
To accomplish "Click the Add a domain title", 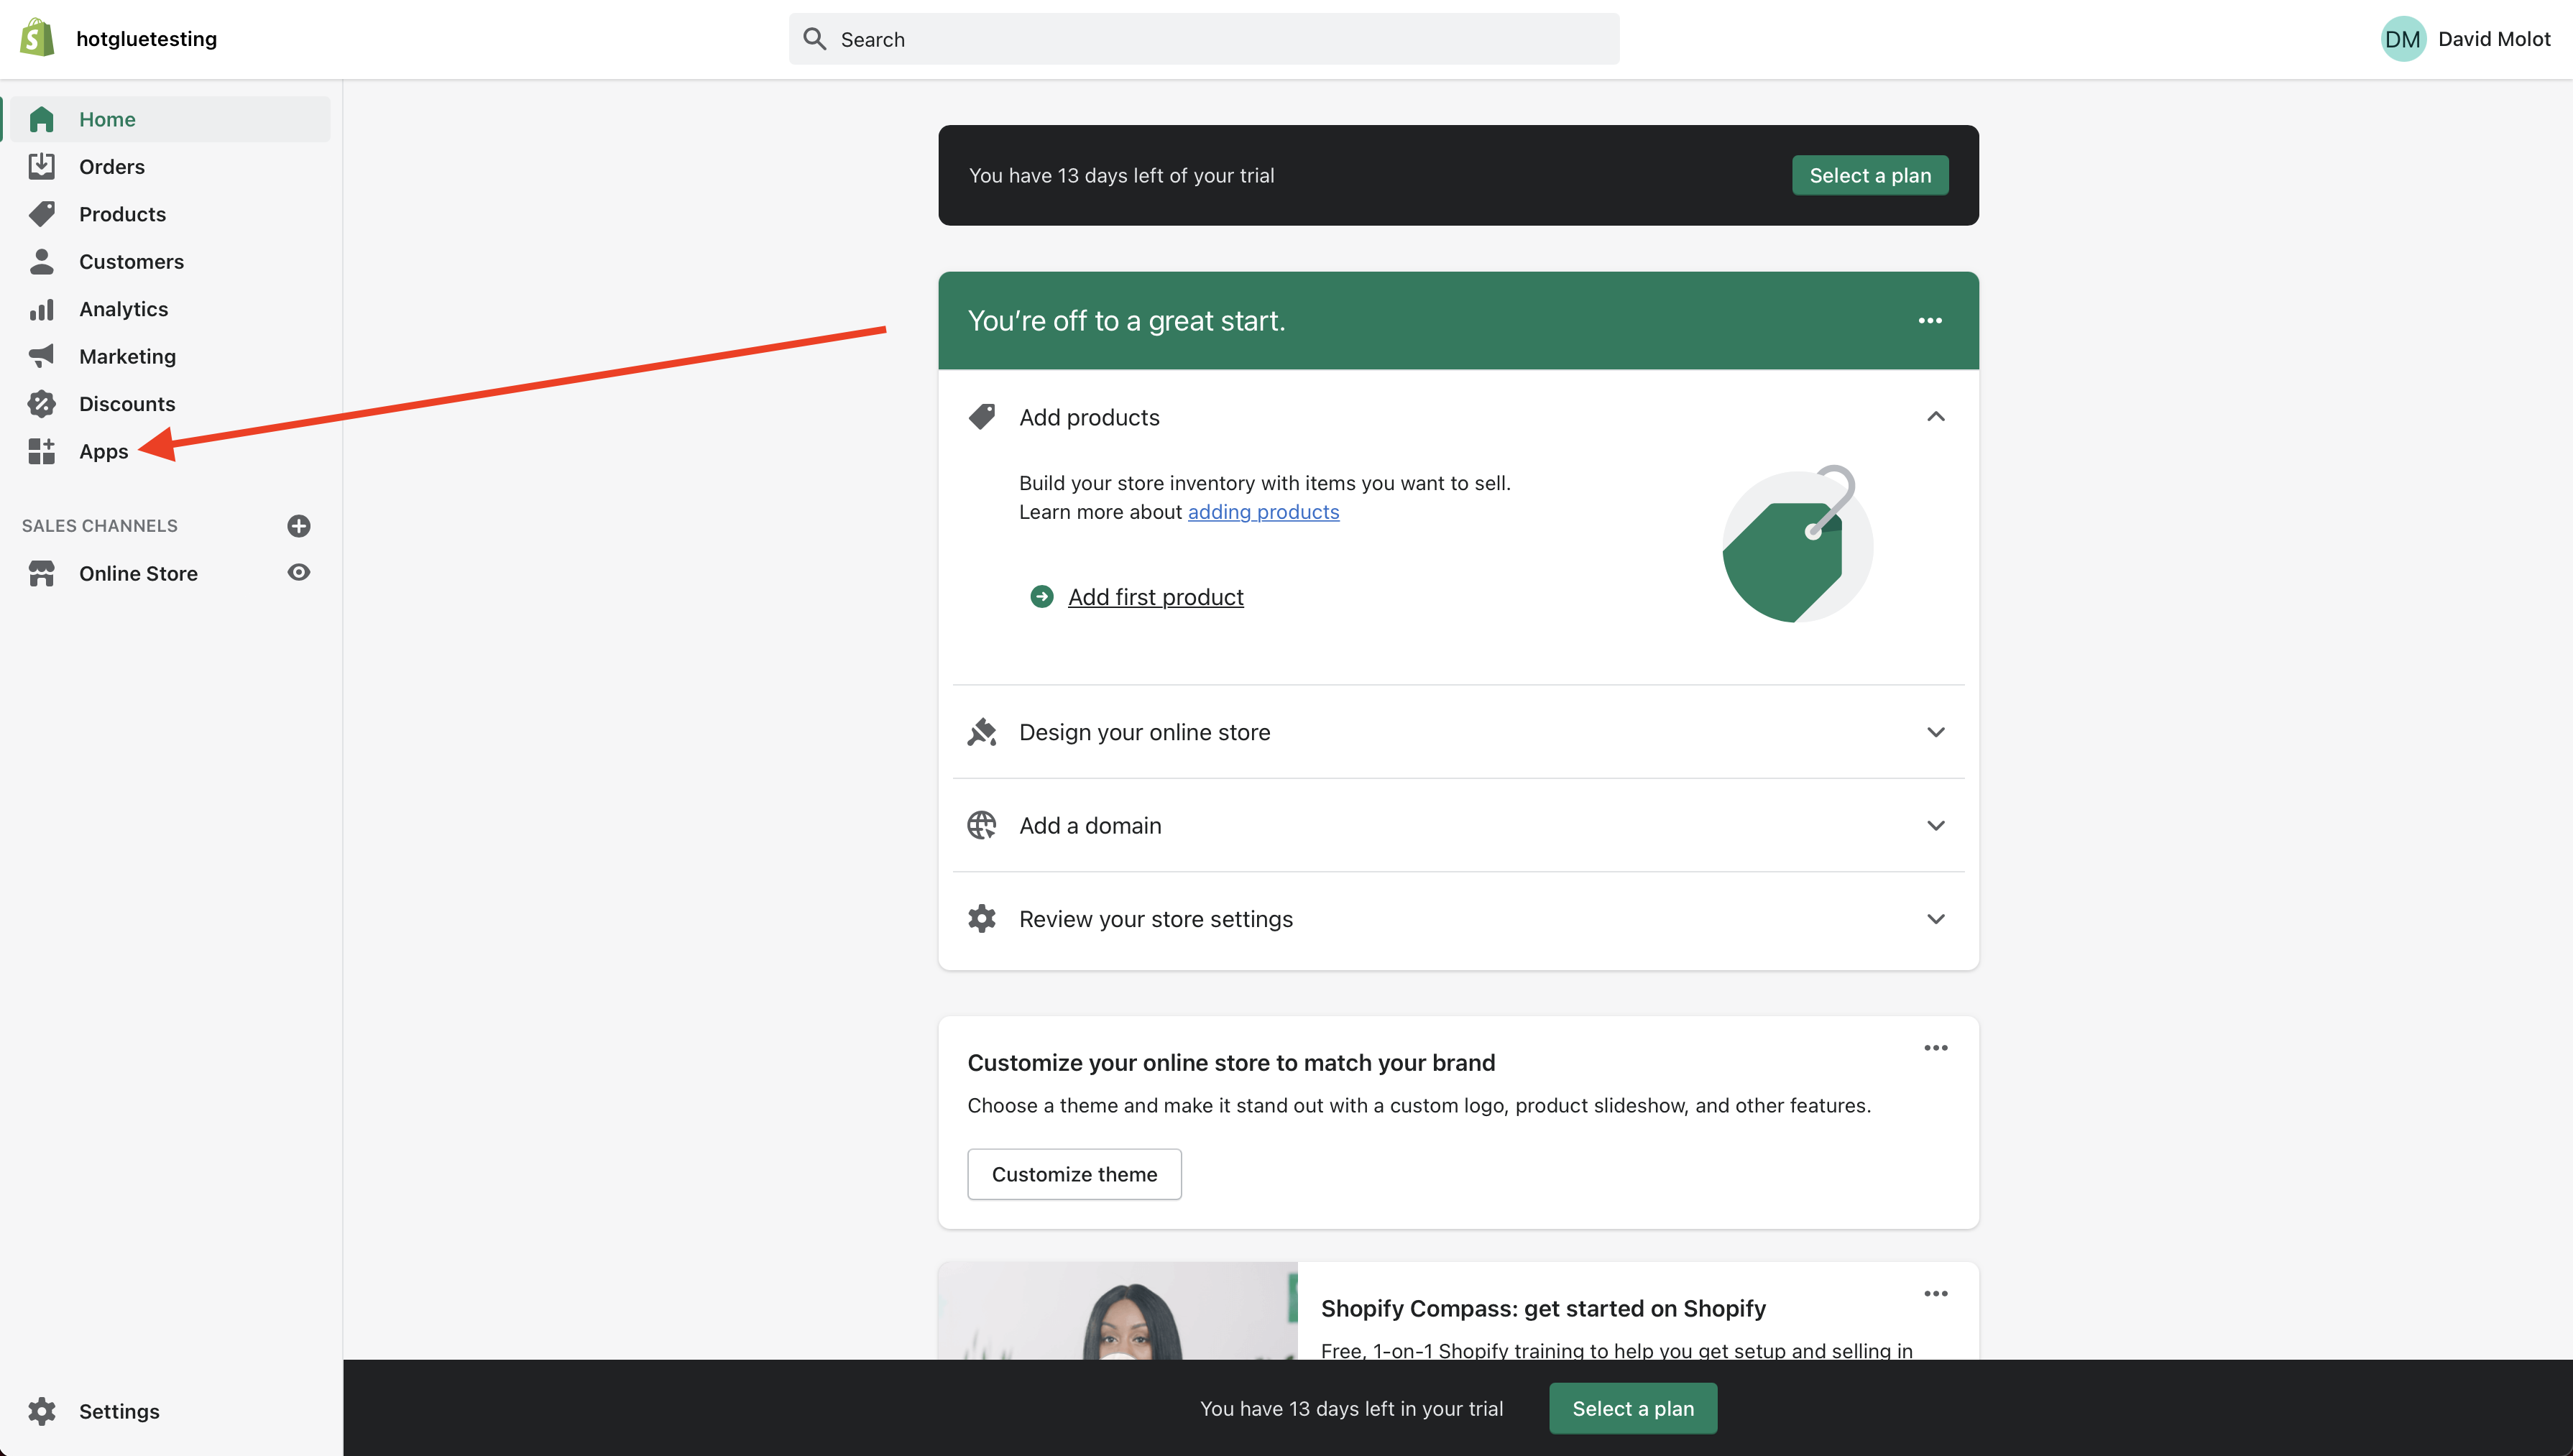I will 1090,825.
